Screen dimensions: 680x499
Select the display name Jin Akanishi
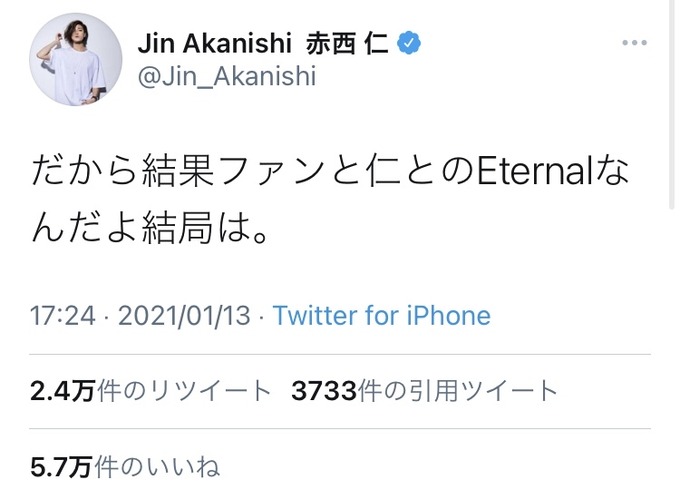click(215, 43)
